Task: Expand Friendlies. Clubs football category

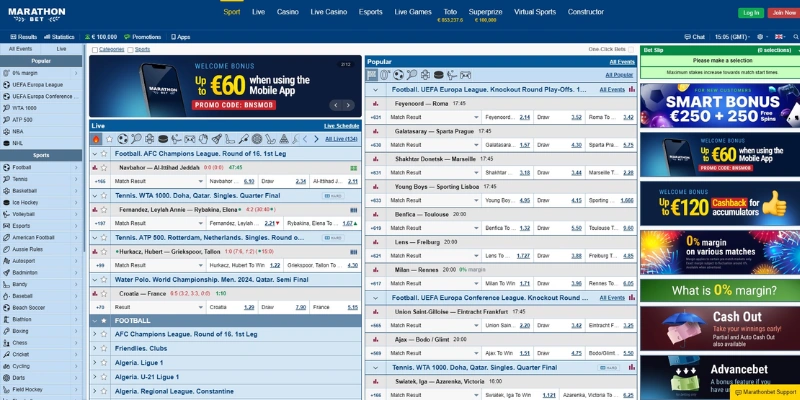Action: 94,348
